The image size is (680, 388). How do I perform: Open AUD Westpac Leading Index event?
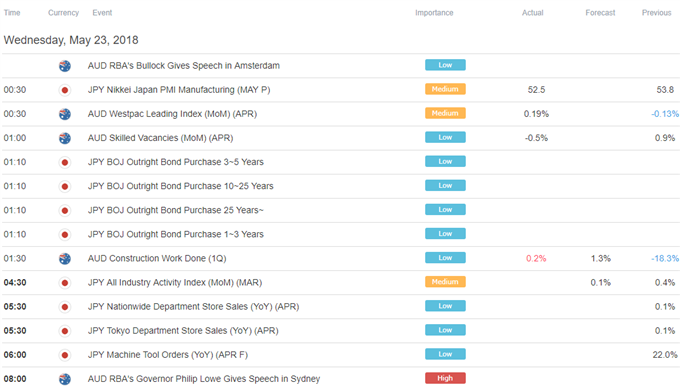coord(172,114)
